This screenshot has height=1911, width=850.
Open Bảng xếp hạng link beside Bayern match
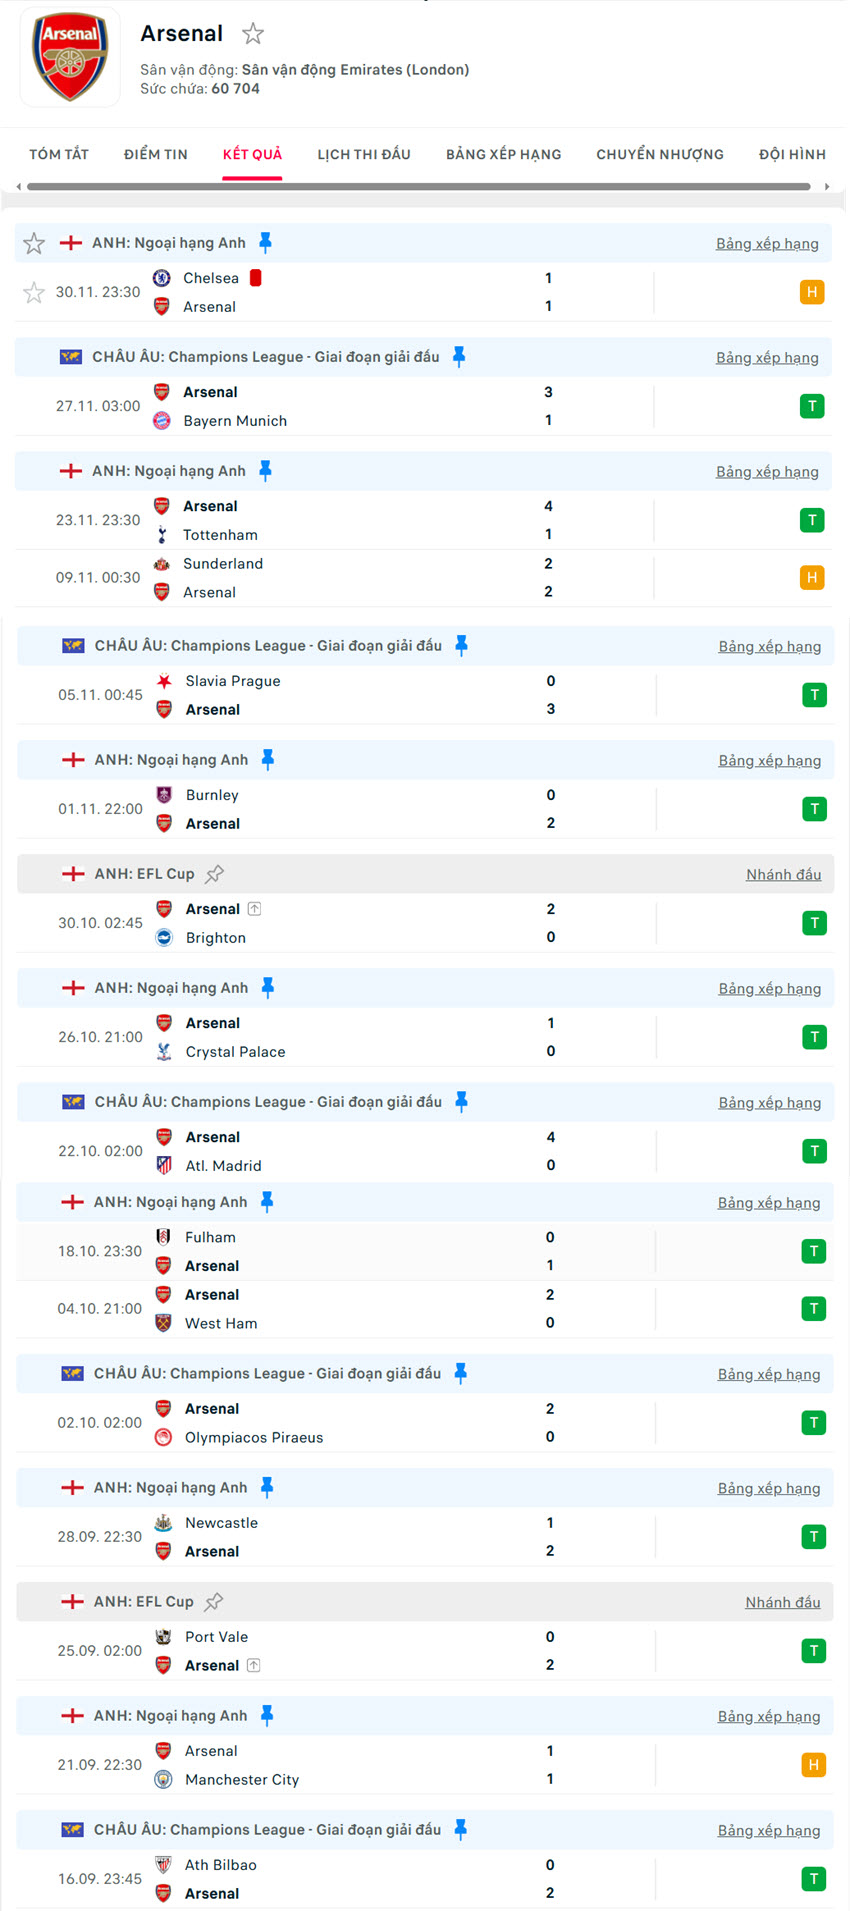point(767,358)
